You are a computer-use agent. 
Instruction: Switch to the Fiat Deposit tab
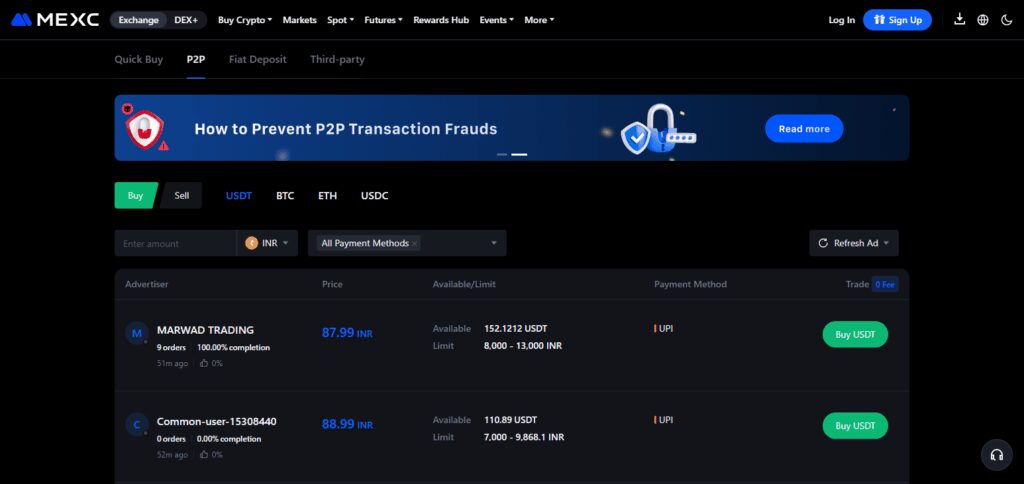point(257,59)
